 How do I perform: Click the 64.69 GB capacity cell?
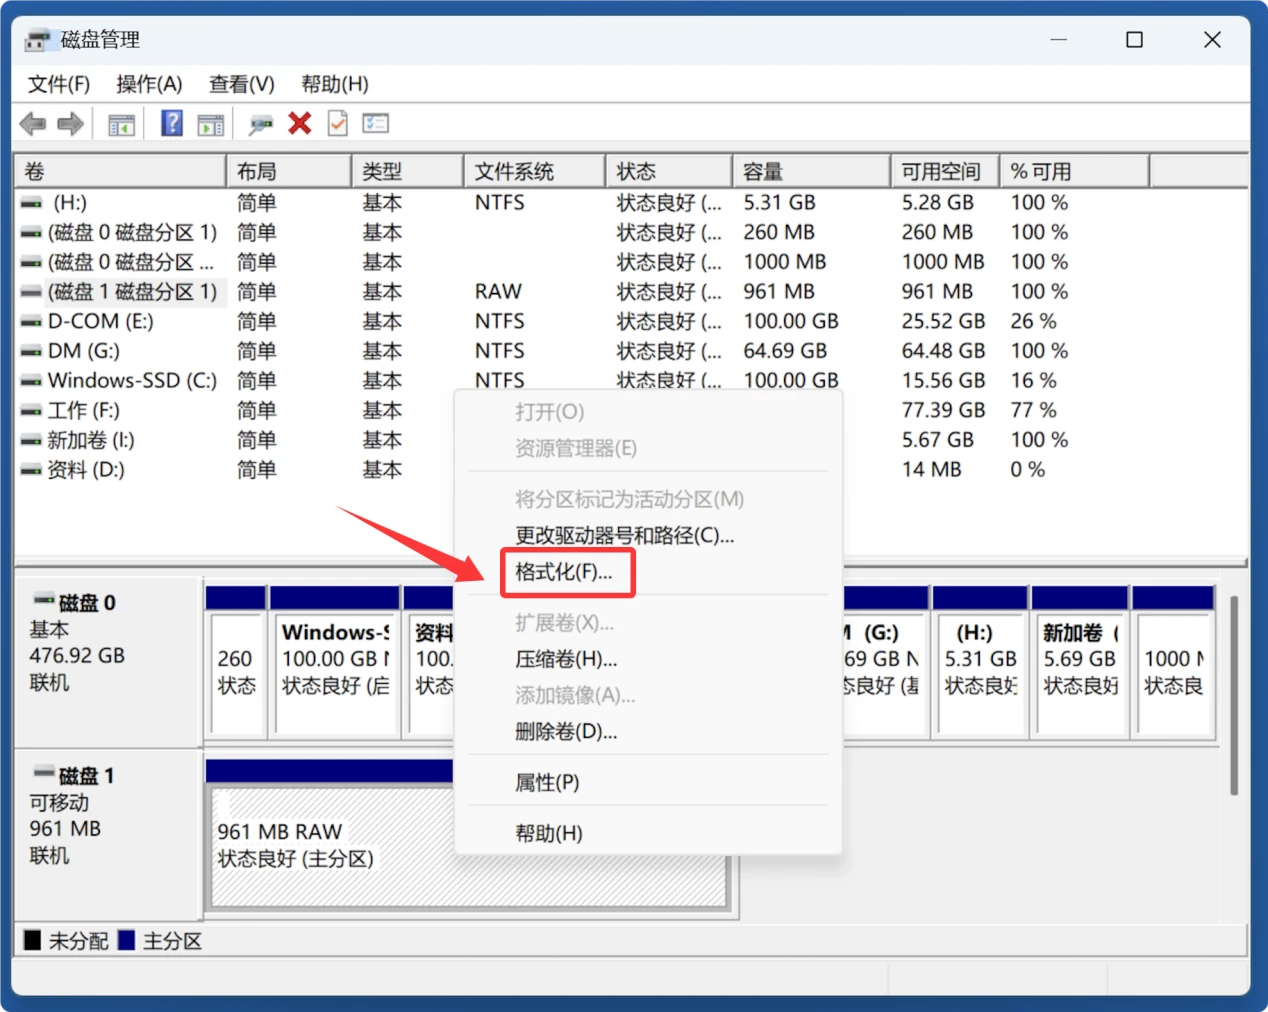785,351
